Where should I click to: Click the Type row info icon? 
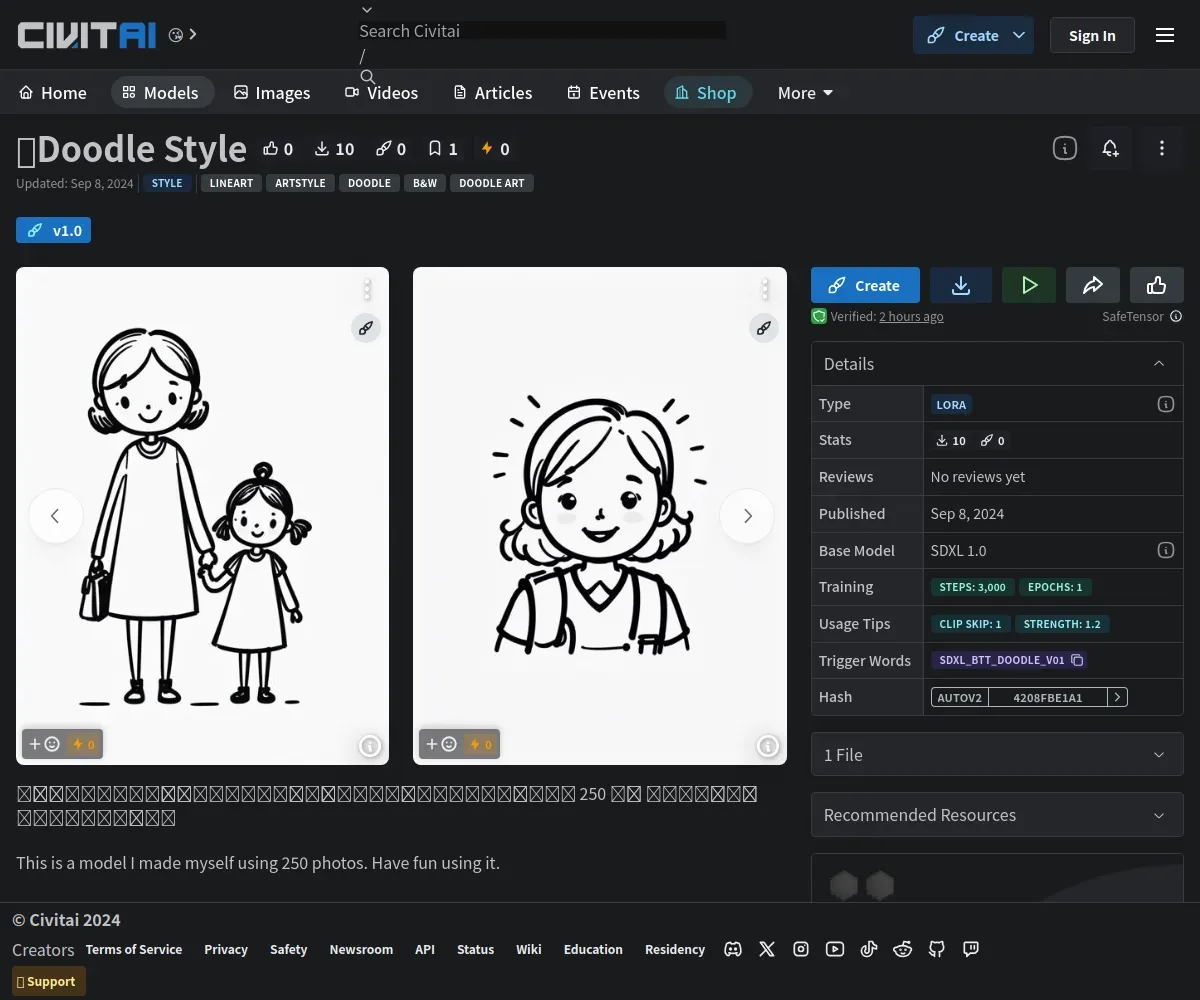tap(1165, 404)
